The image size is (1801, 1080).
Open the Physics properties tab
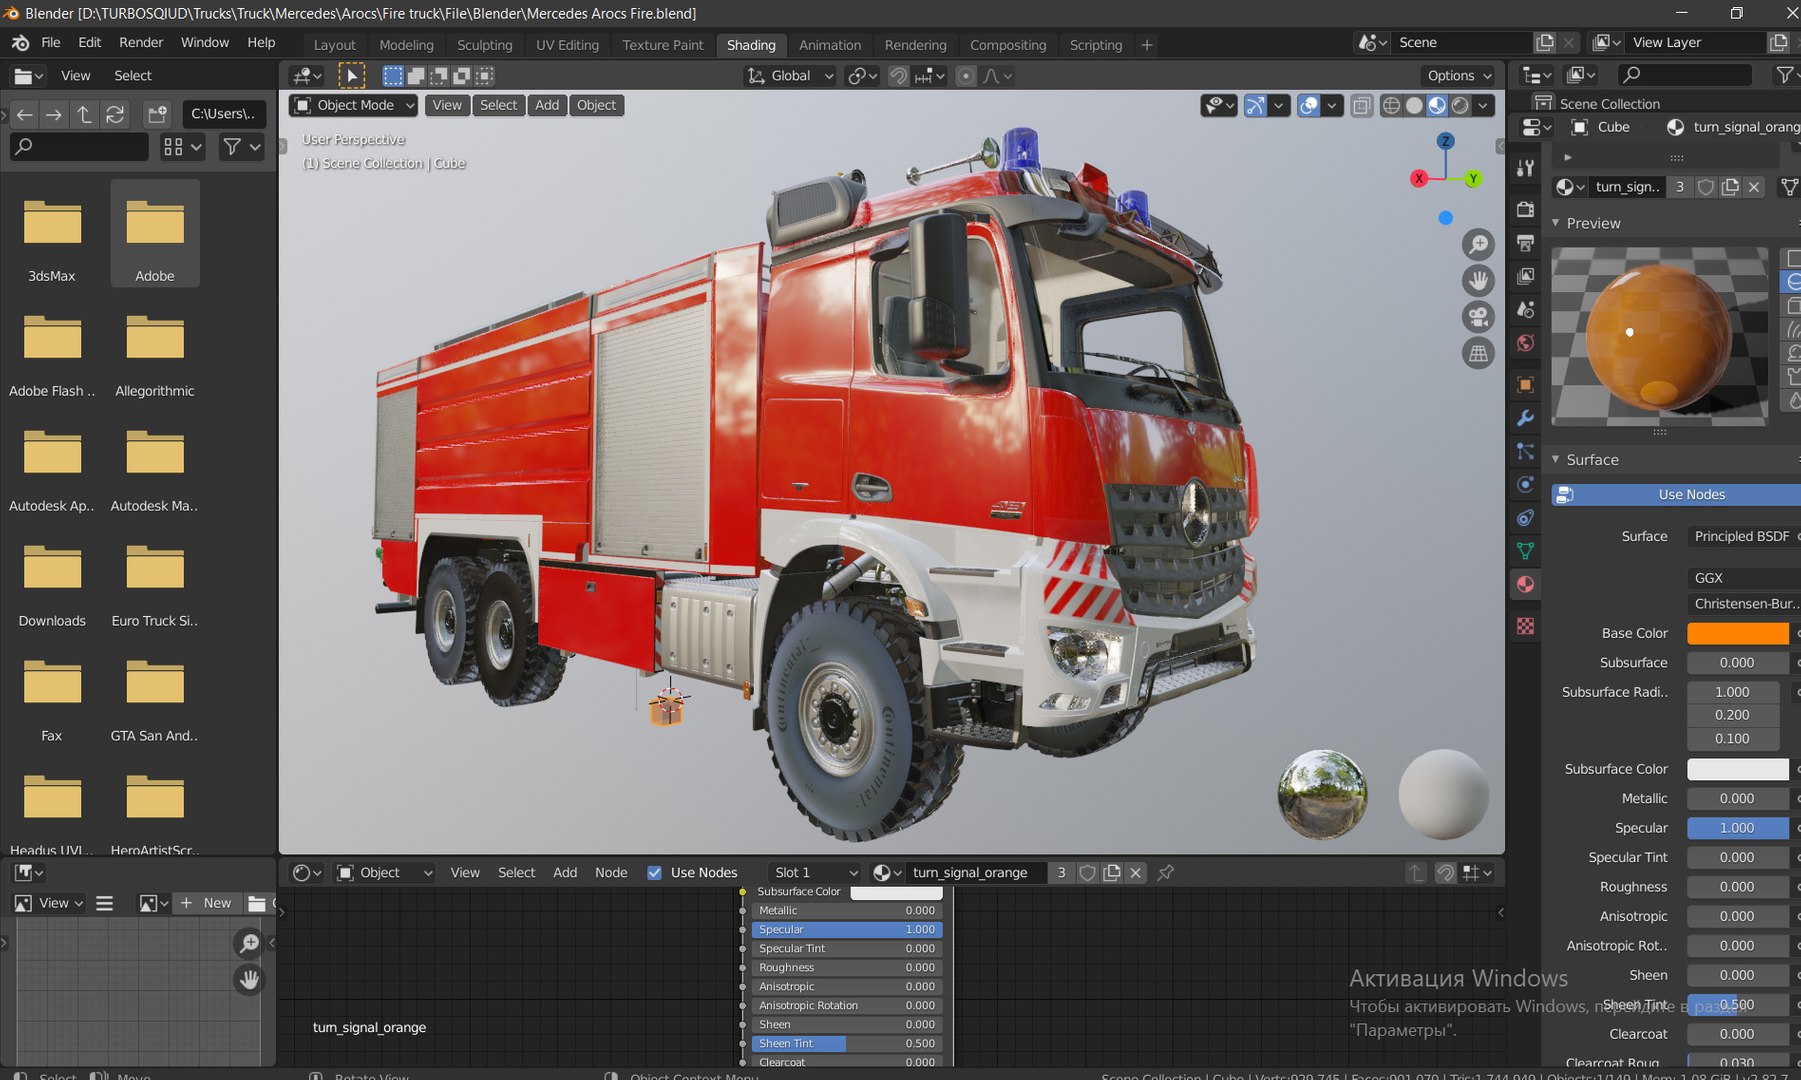point(1525,485)
